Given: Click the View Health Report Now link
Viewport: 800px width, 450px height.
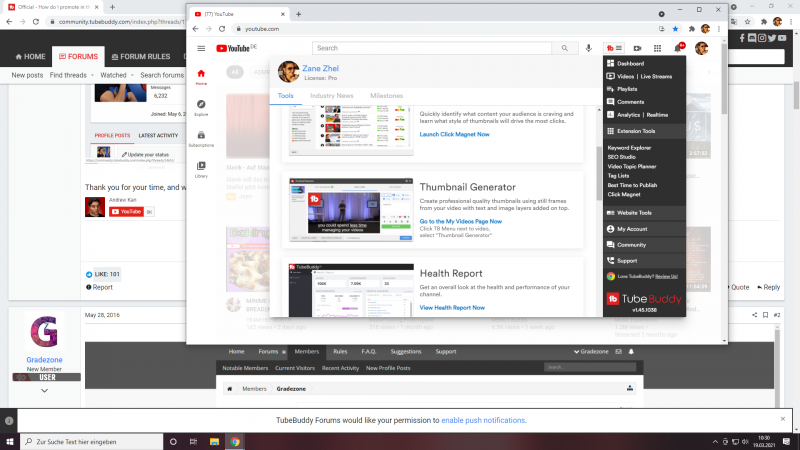Looking at the screenshot, I should 454,308.
